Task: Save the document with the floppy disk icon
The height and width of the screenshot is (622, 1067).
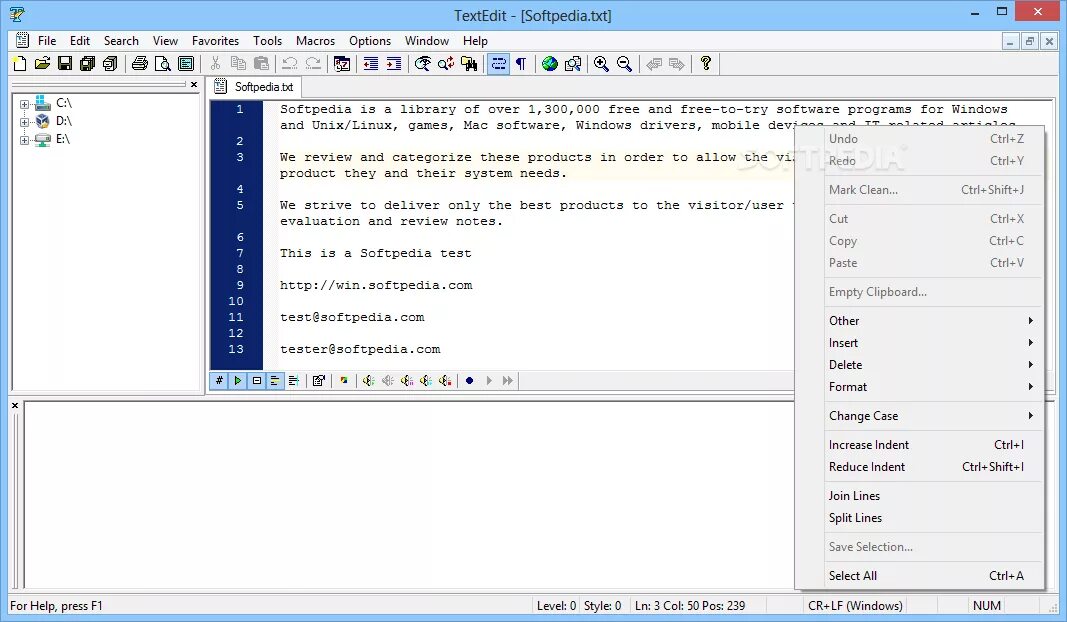Action: tap(65, 64)
